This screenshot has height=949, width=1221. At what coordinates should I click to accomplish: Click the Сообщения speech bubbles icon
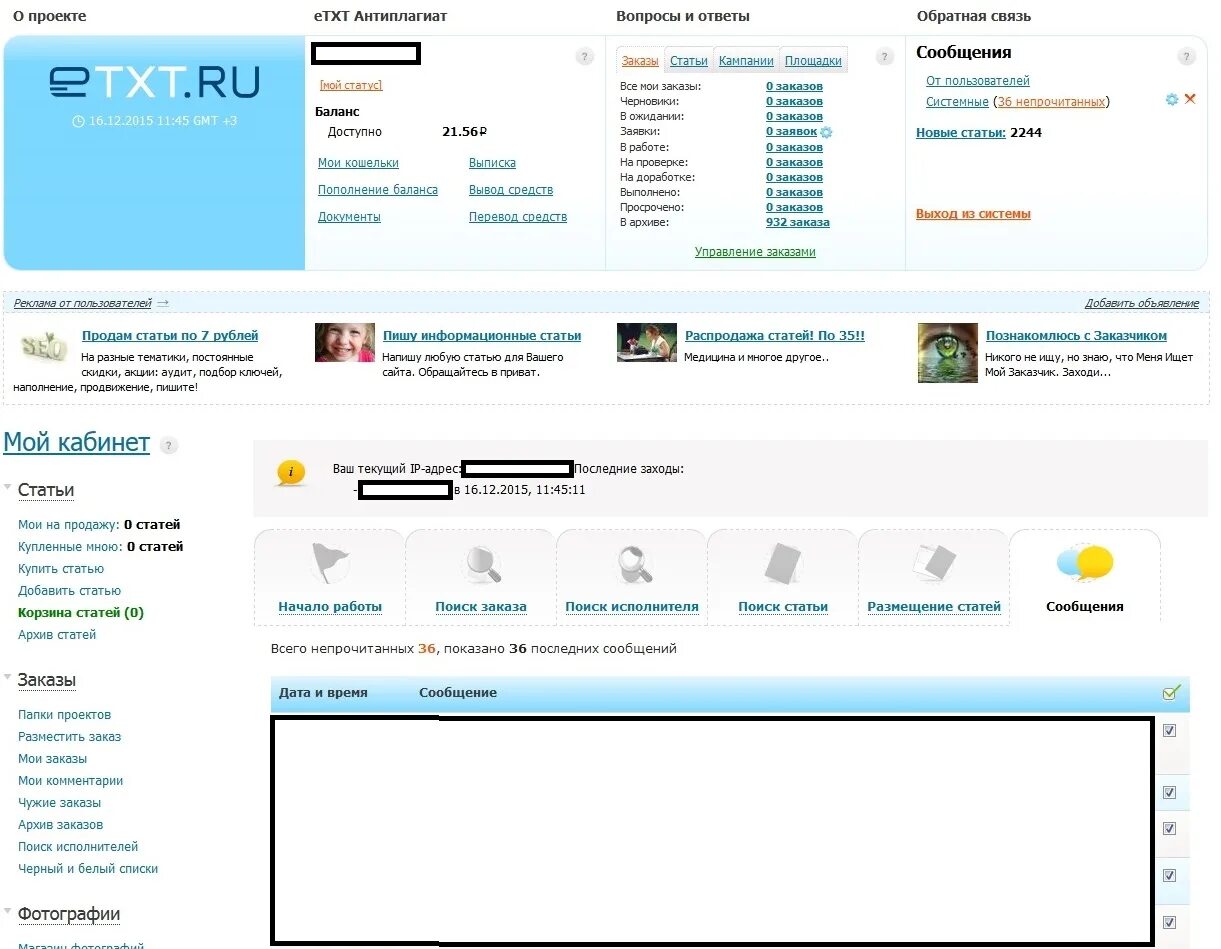(1085, 563)
